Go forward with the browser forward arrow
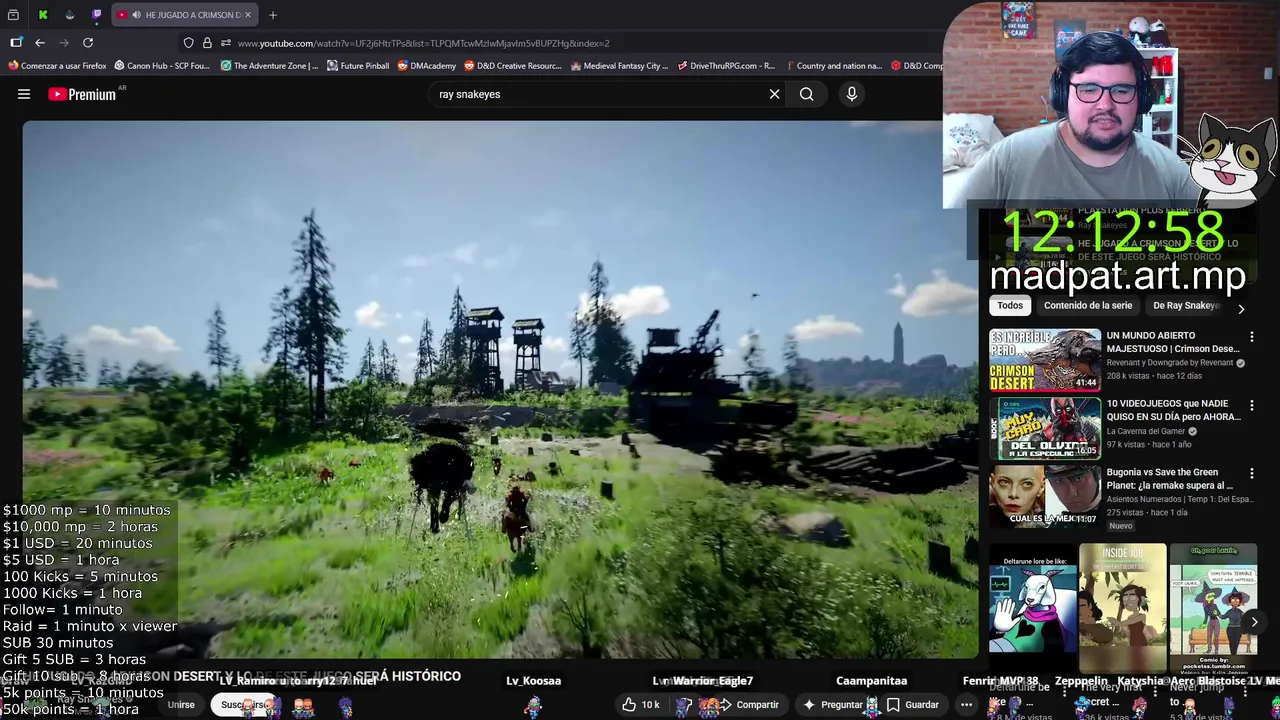 point(64,43)
